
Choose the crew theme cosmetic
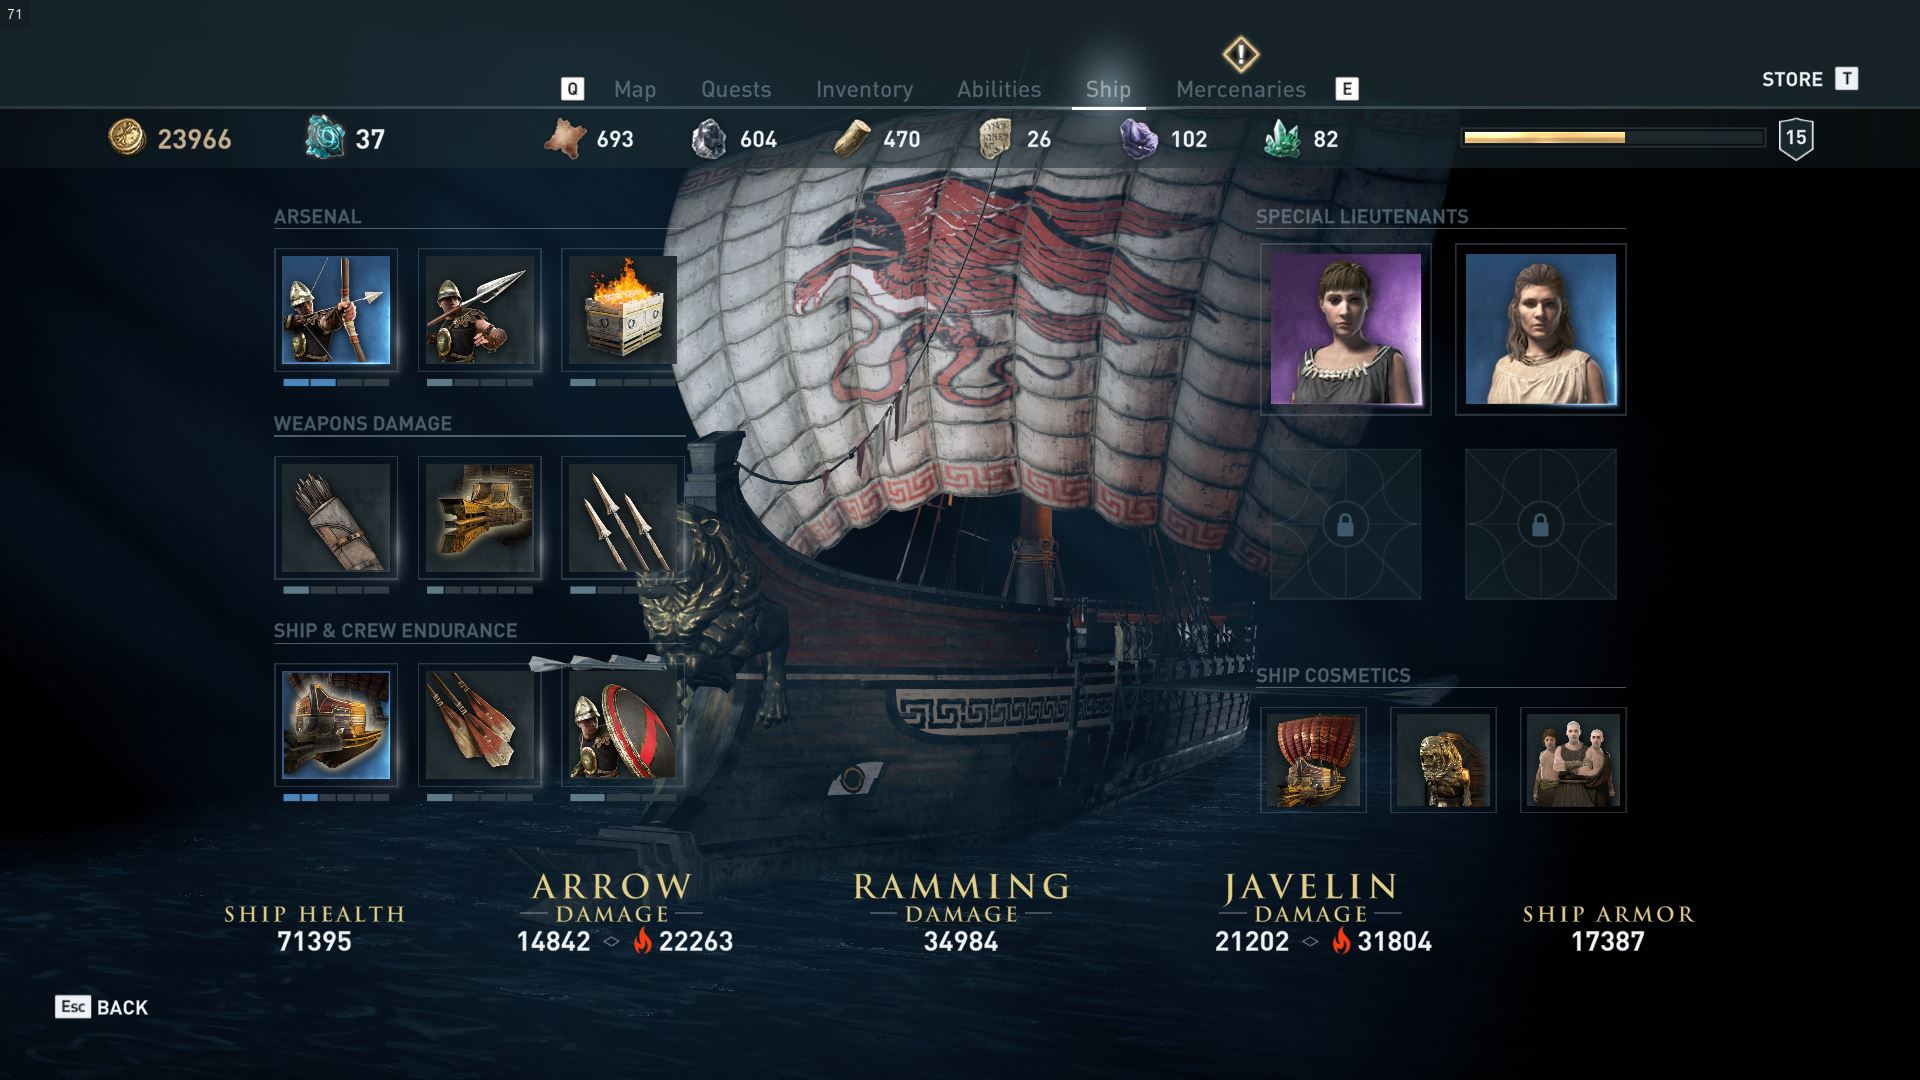click(x=1573, y=760)
